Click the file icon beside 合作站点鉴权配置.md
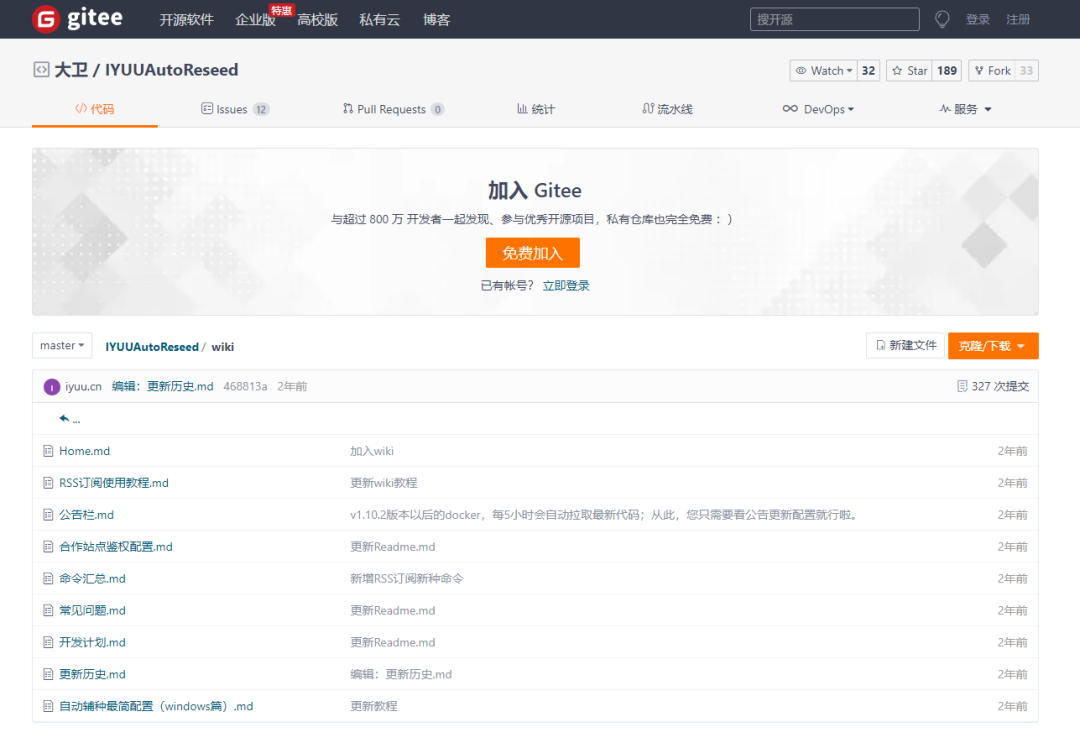The height and width of the screenshot is (743, 1080). 48,547
